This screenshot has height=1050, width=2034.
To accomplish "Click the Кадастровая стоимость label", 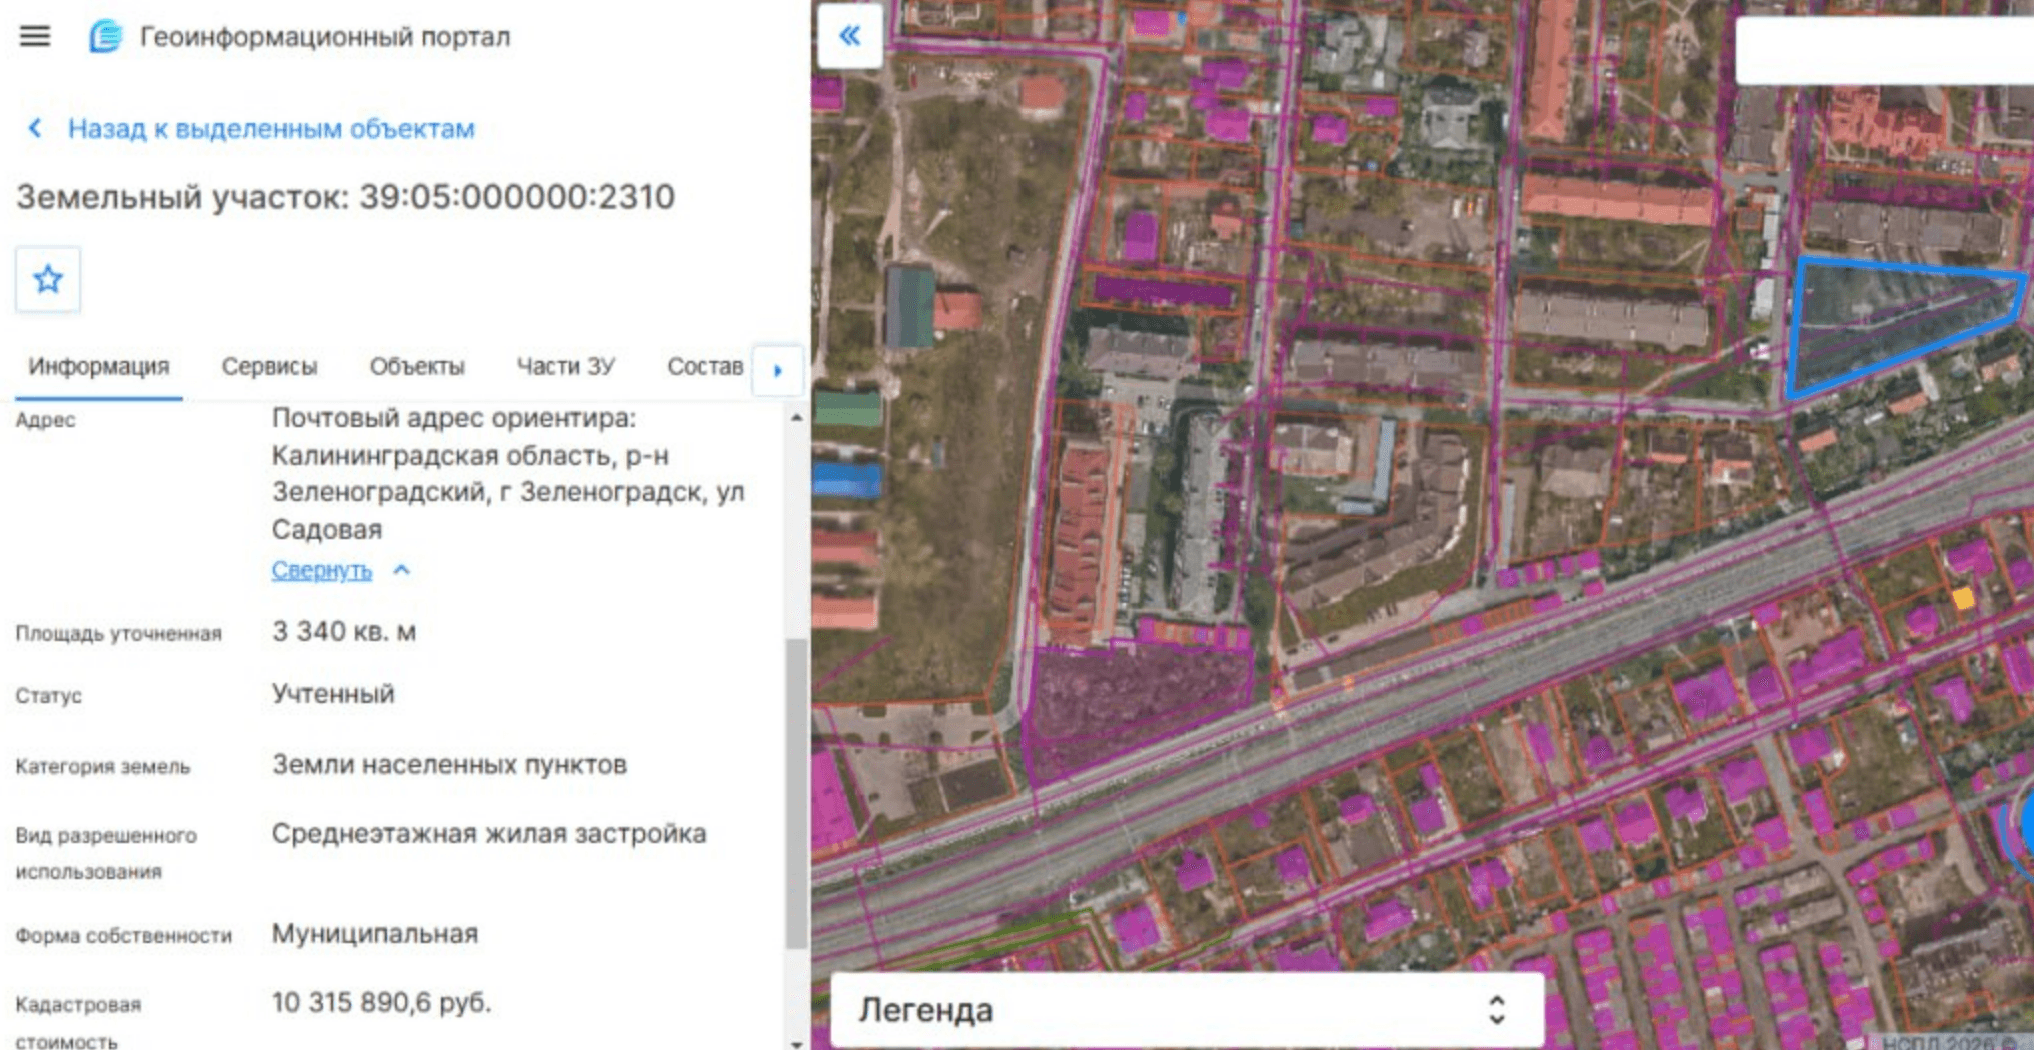I will point(78,1022).
